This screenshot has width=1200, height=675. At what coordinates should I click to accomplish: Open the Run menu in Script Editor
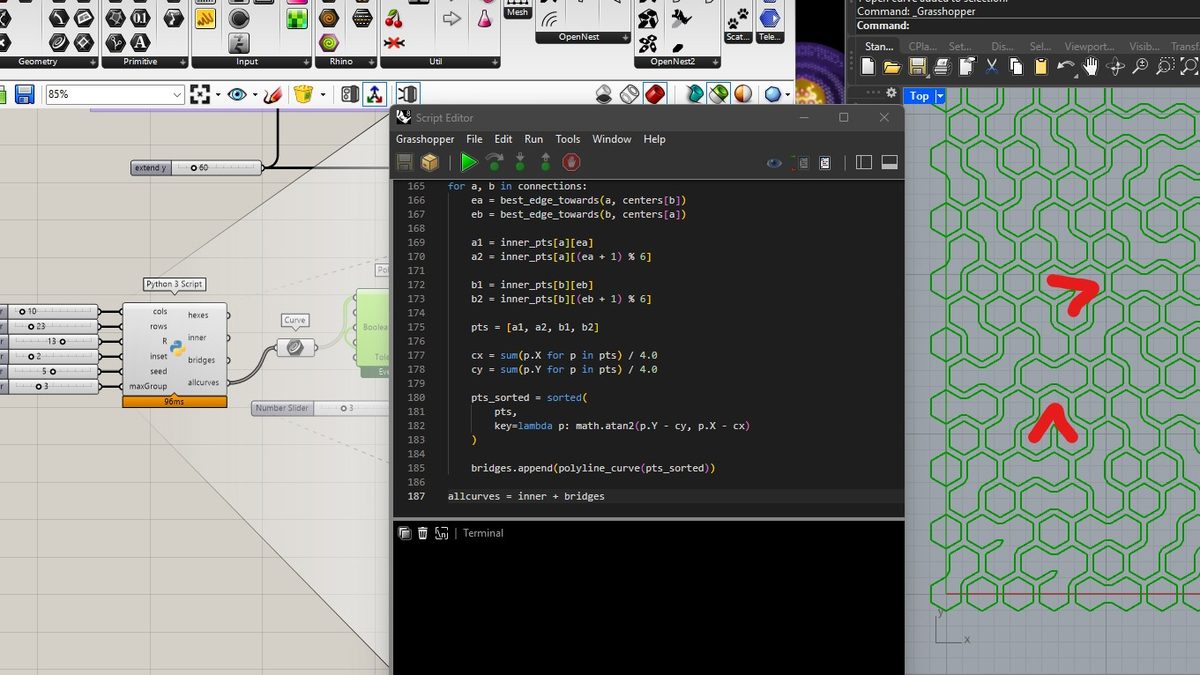534,139
